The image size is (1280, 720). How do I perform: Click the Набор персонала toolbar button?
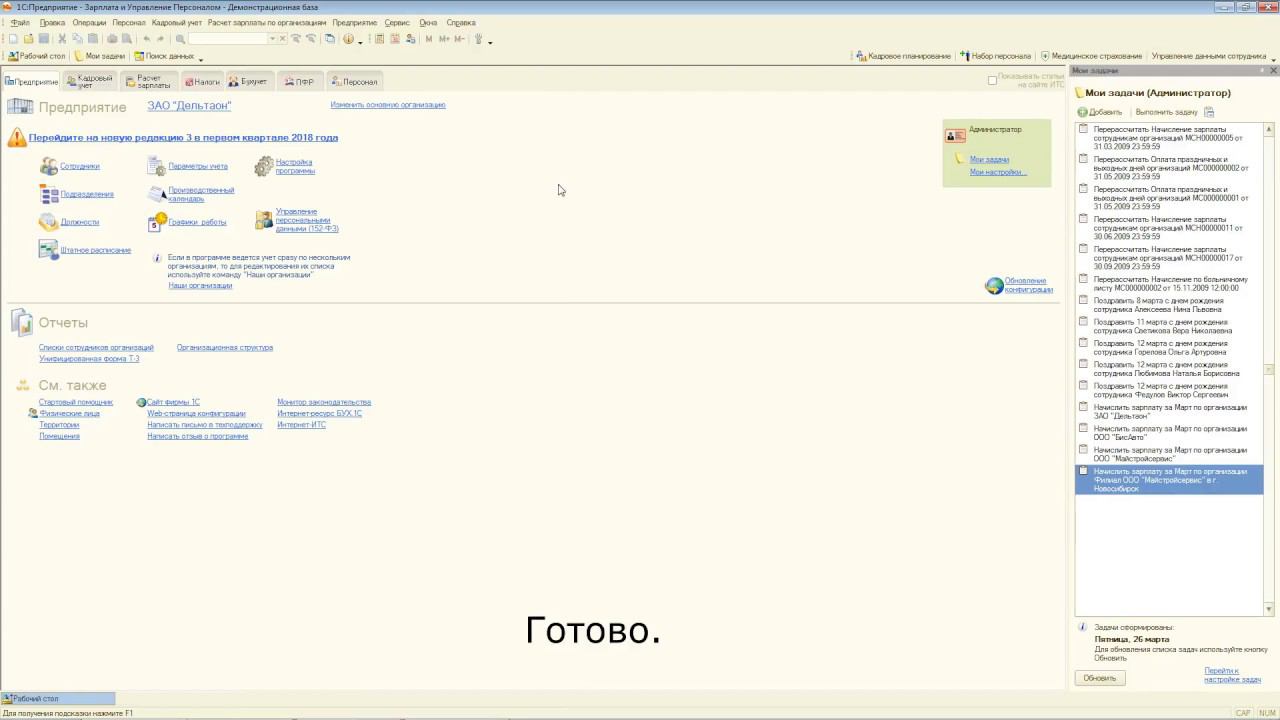pos(995,56)
